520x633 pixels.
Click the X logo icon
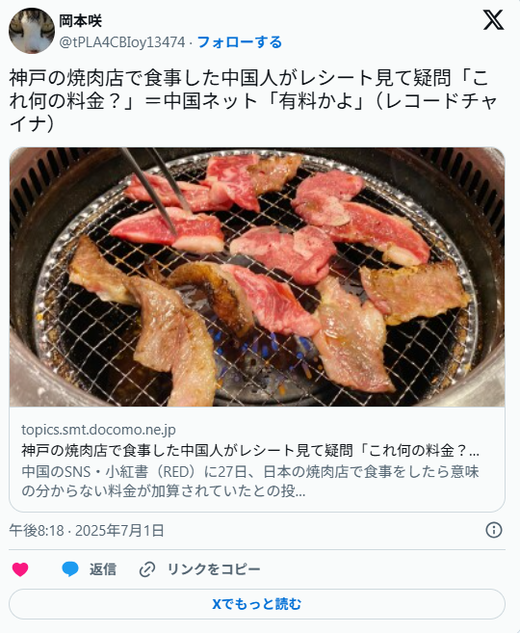493,20
